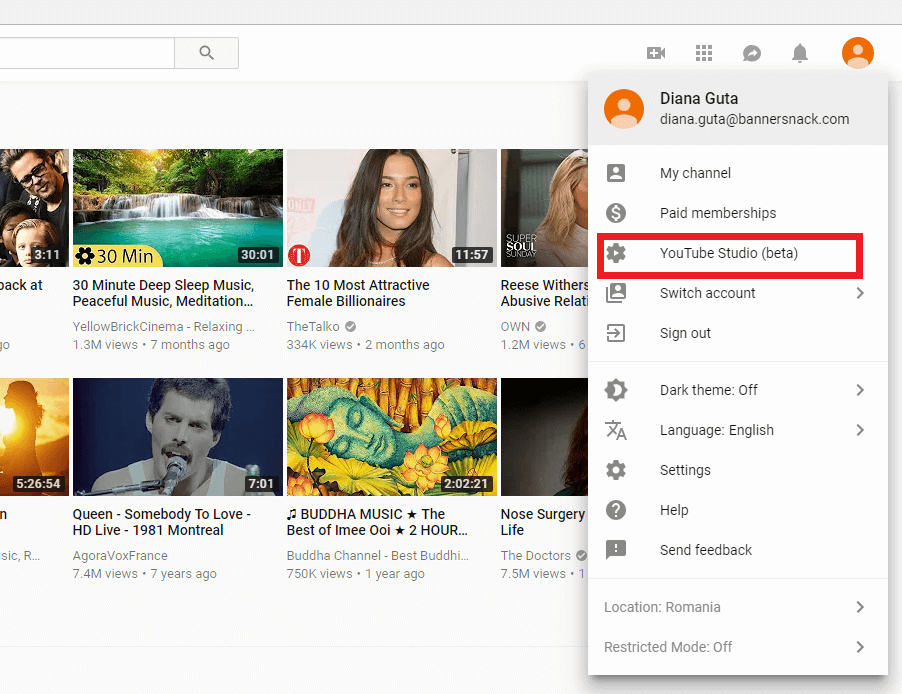Viewport: 902px width, 694px height.
Task: Open Settings menu entry
Action: [737, 470]
